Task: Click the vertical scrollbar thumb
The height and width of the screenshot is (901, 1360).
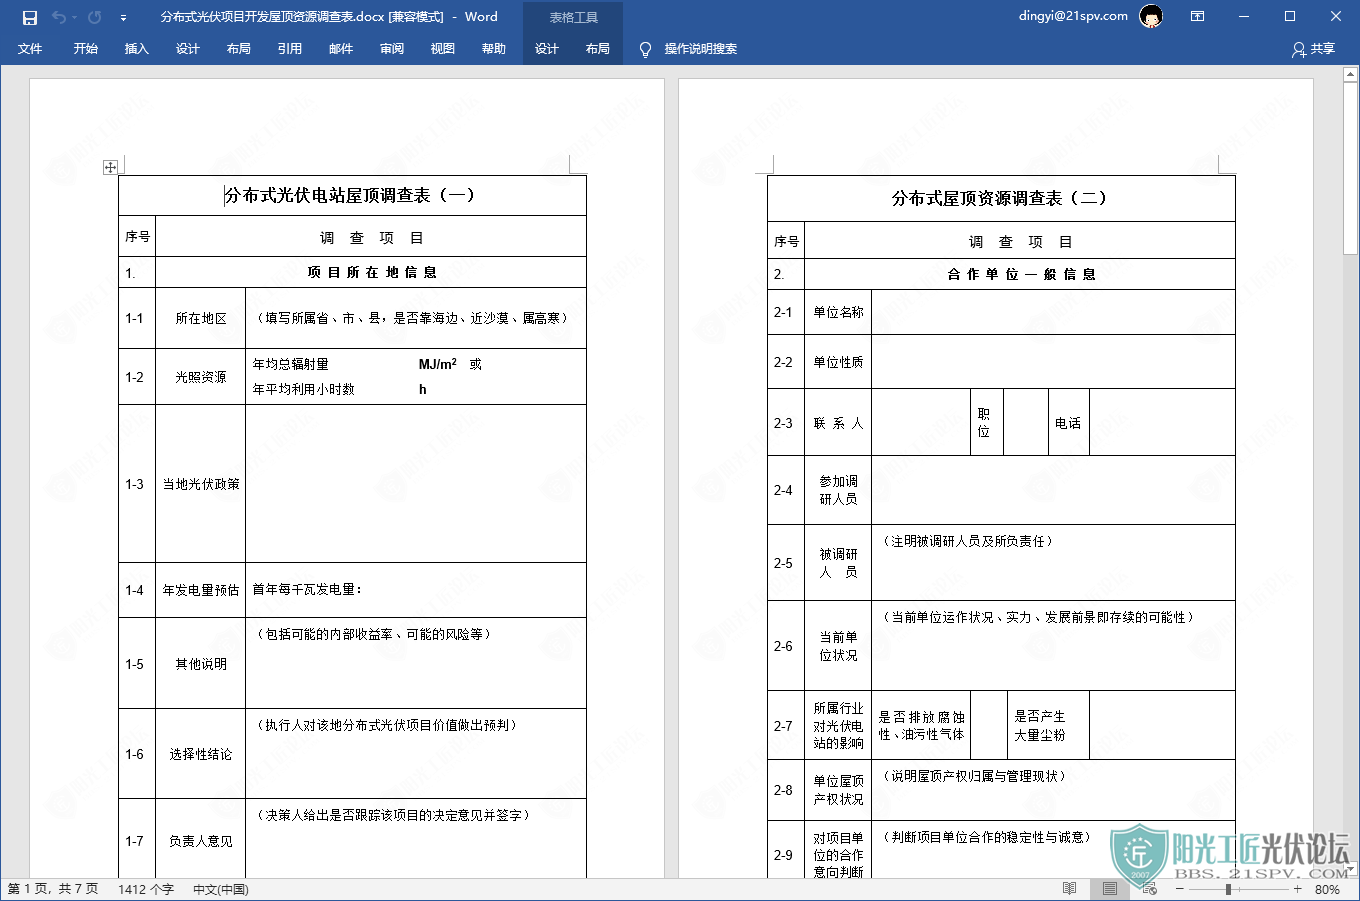Action: [x=1351, y=167]
